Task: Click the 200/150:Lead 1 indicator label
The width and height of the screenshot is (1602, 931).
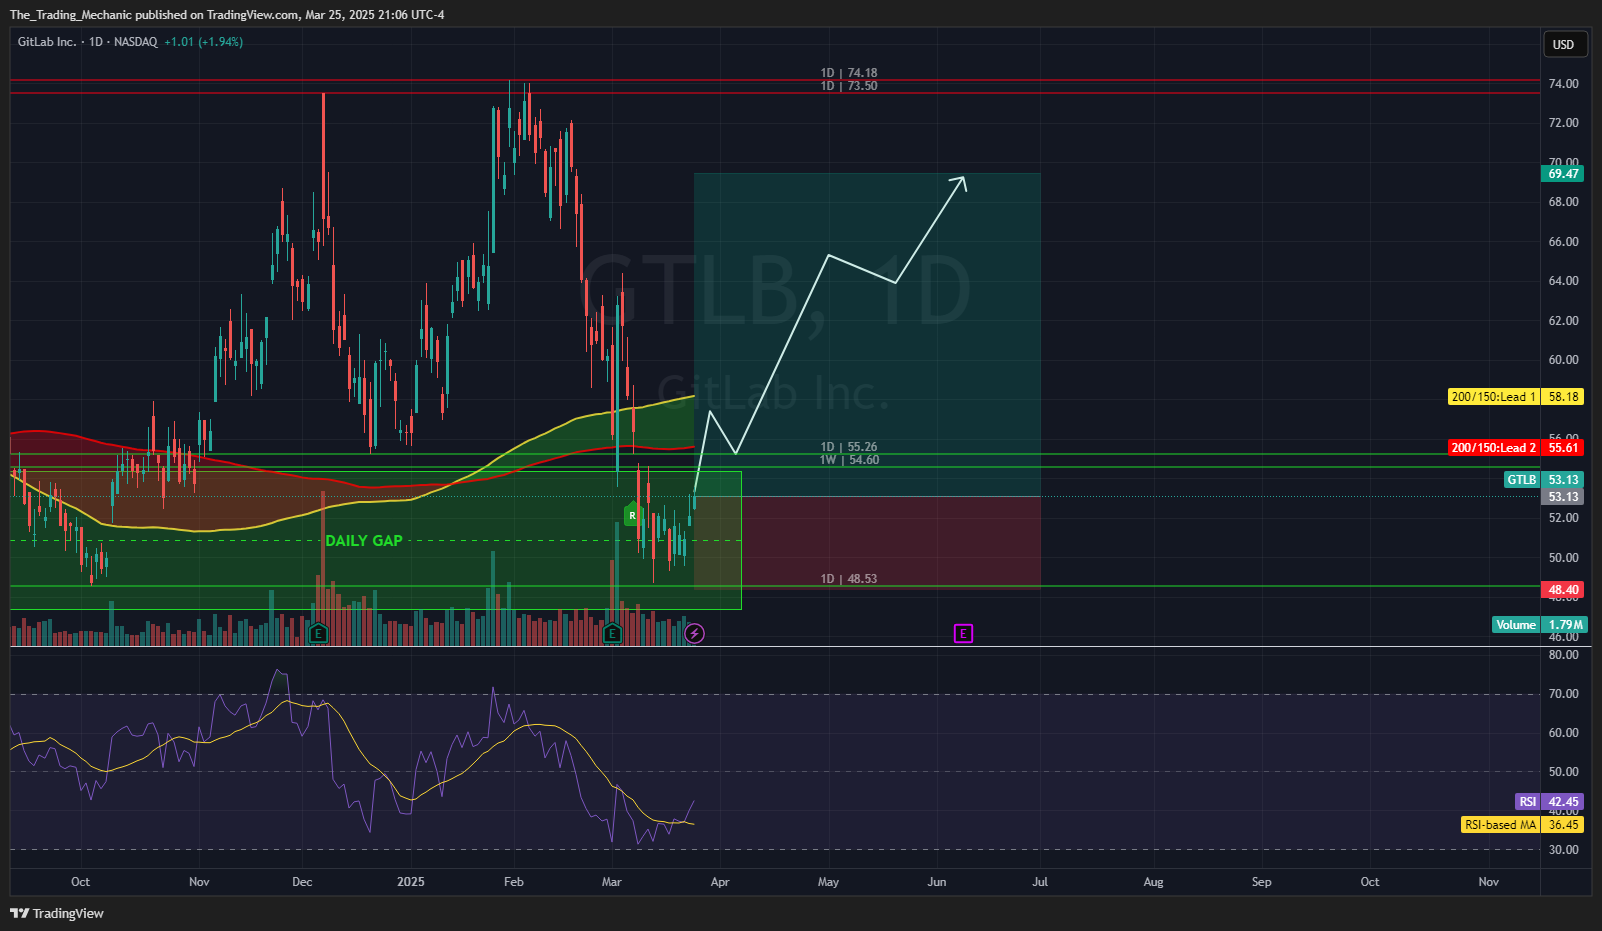Action: [x=1494, y=397]
